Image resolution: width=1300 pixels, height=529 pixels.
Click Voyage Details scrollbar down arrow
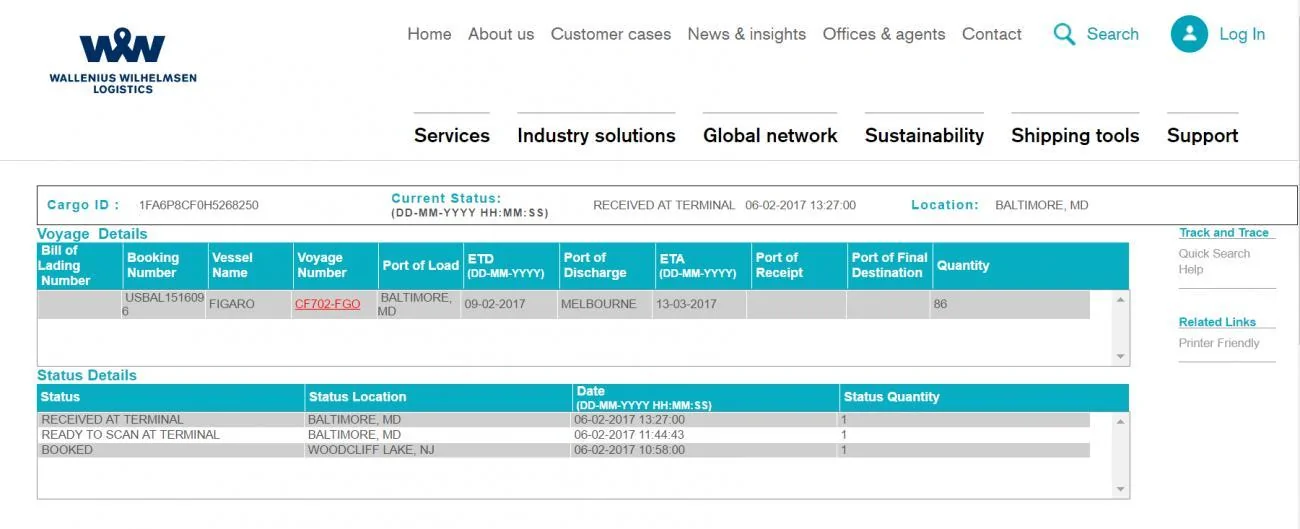(1121, 357)
